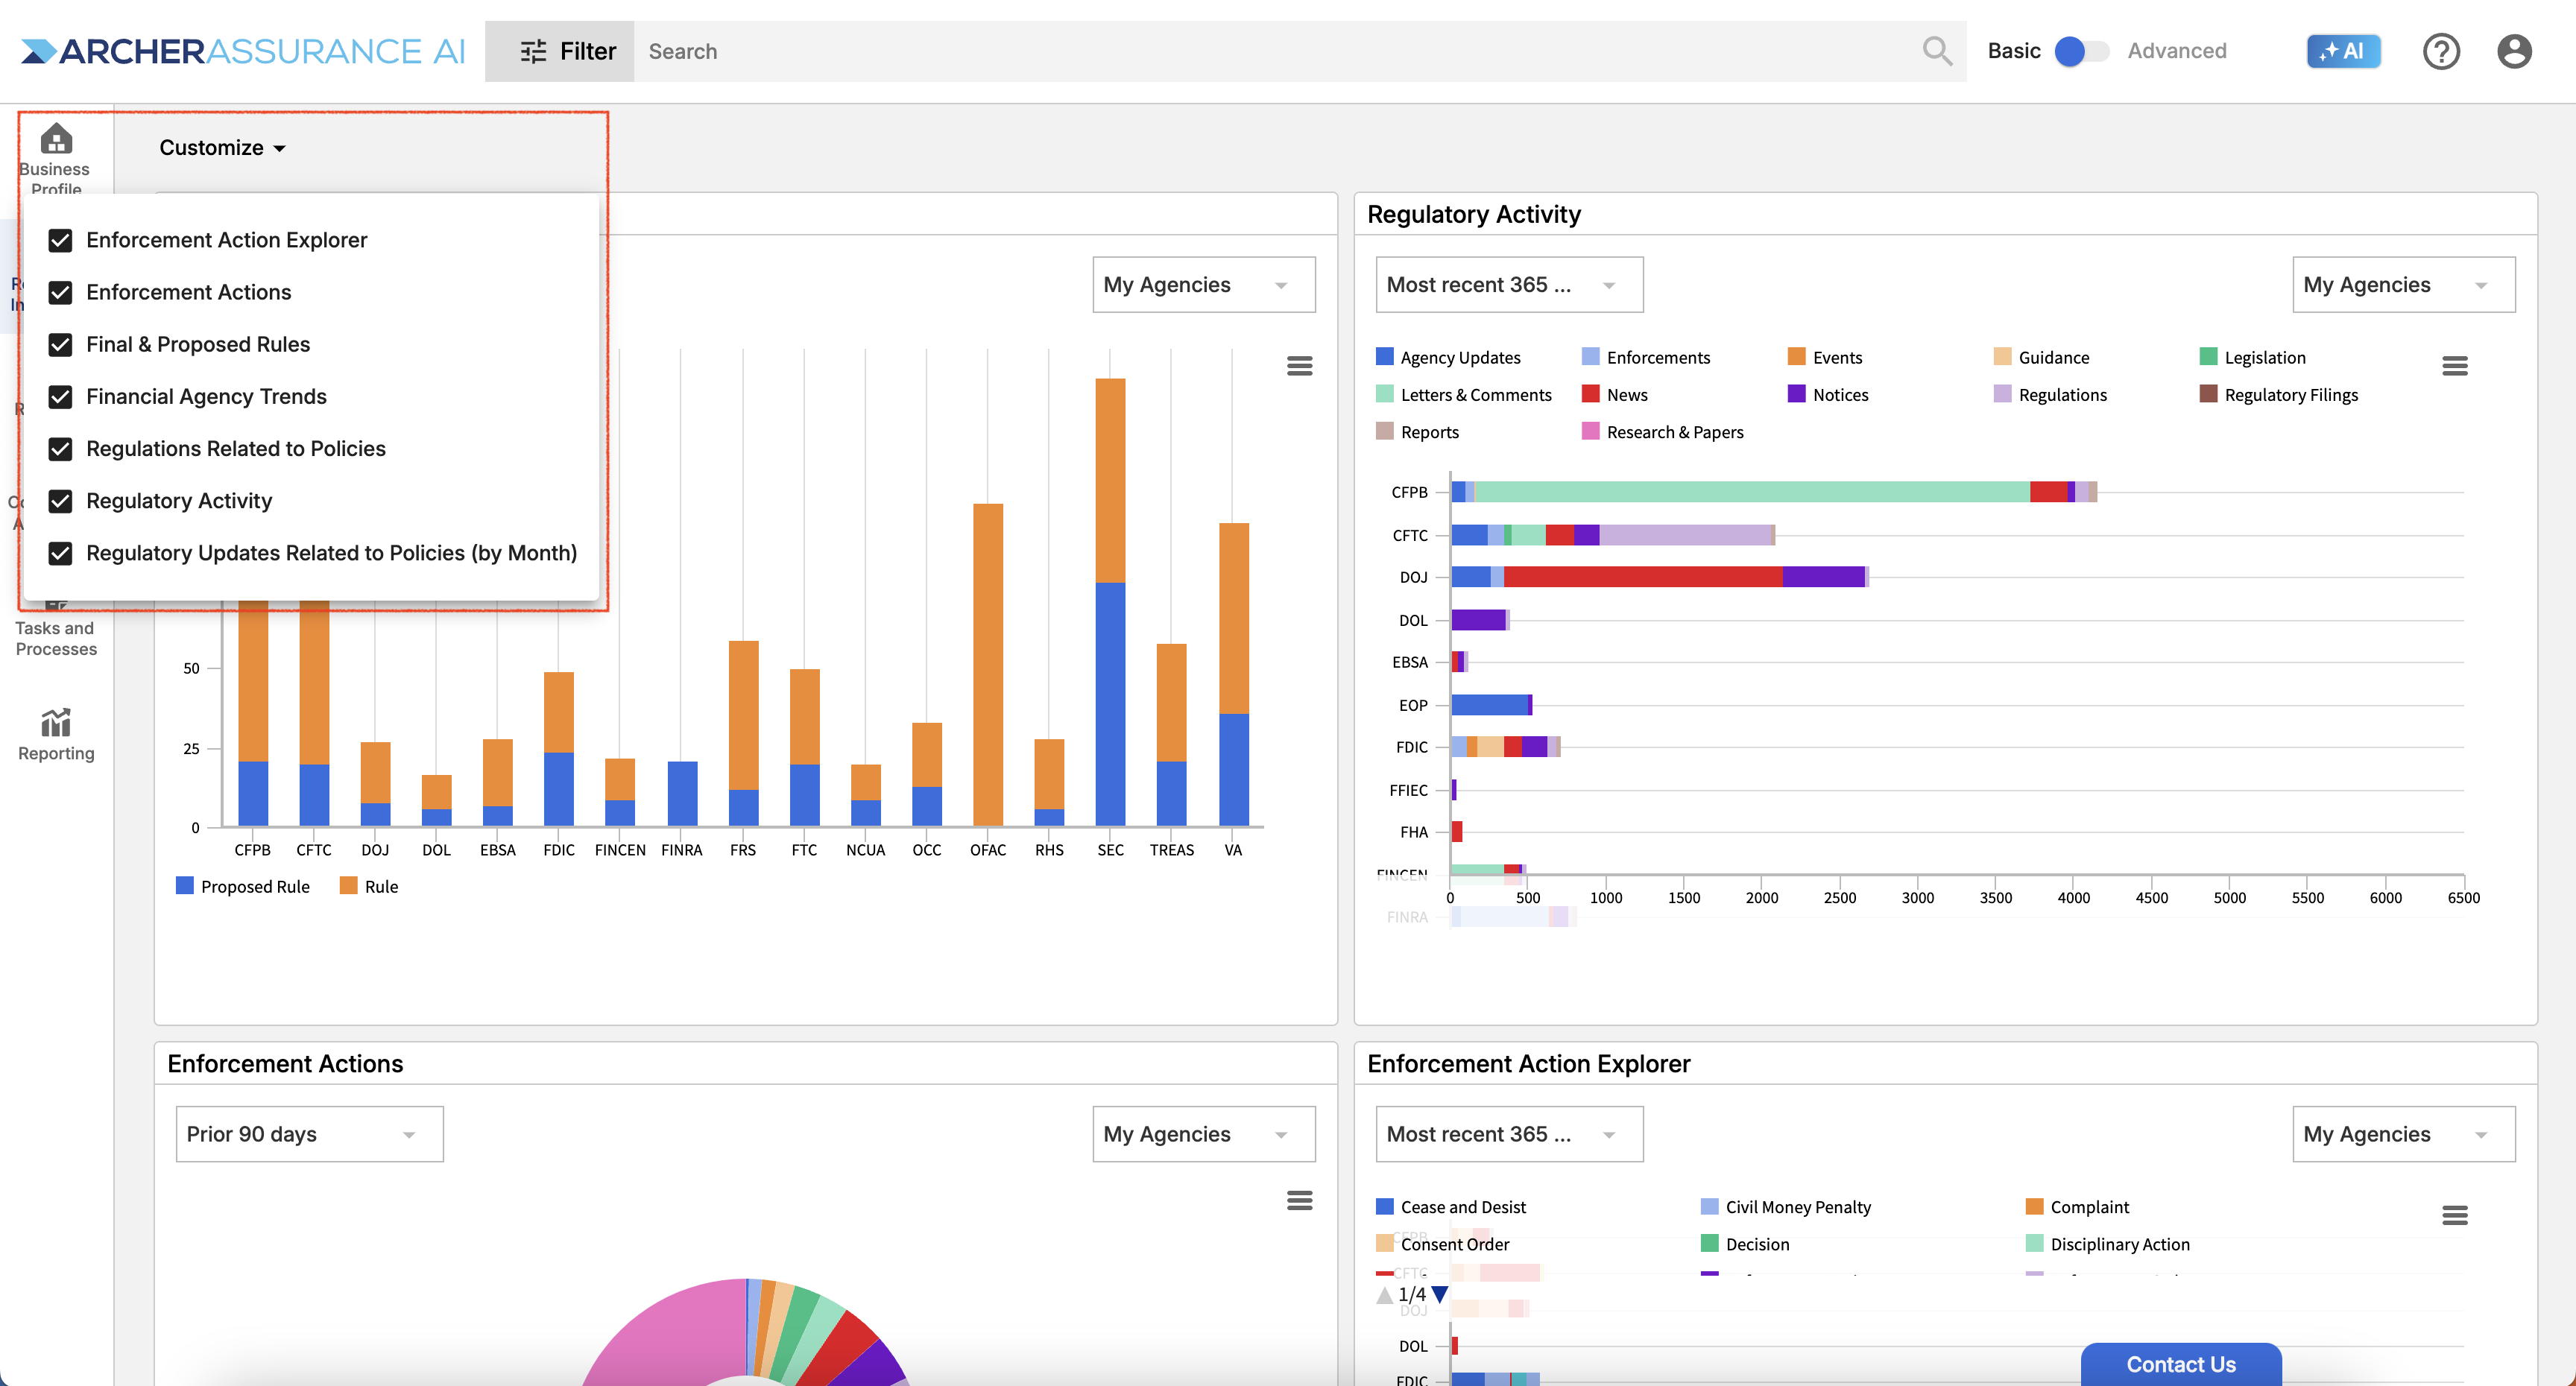Click the DOJ bar in Regulatory Activity
The image size is (2576, 1386).
click(1659, 576)
